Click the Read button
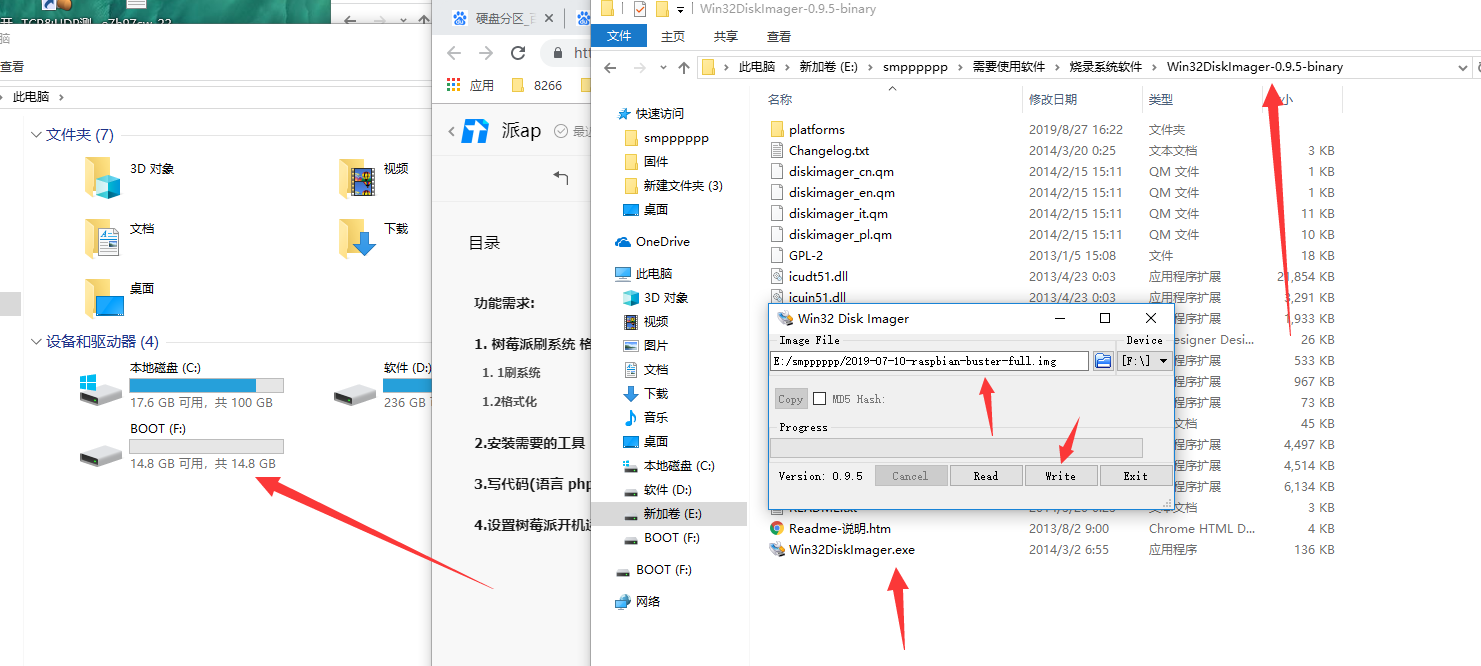 (986, 476)
